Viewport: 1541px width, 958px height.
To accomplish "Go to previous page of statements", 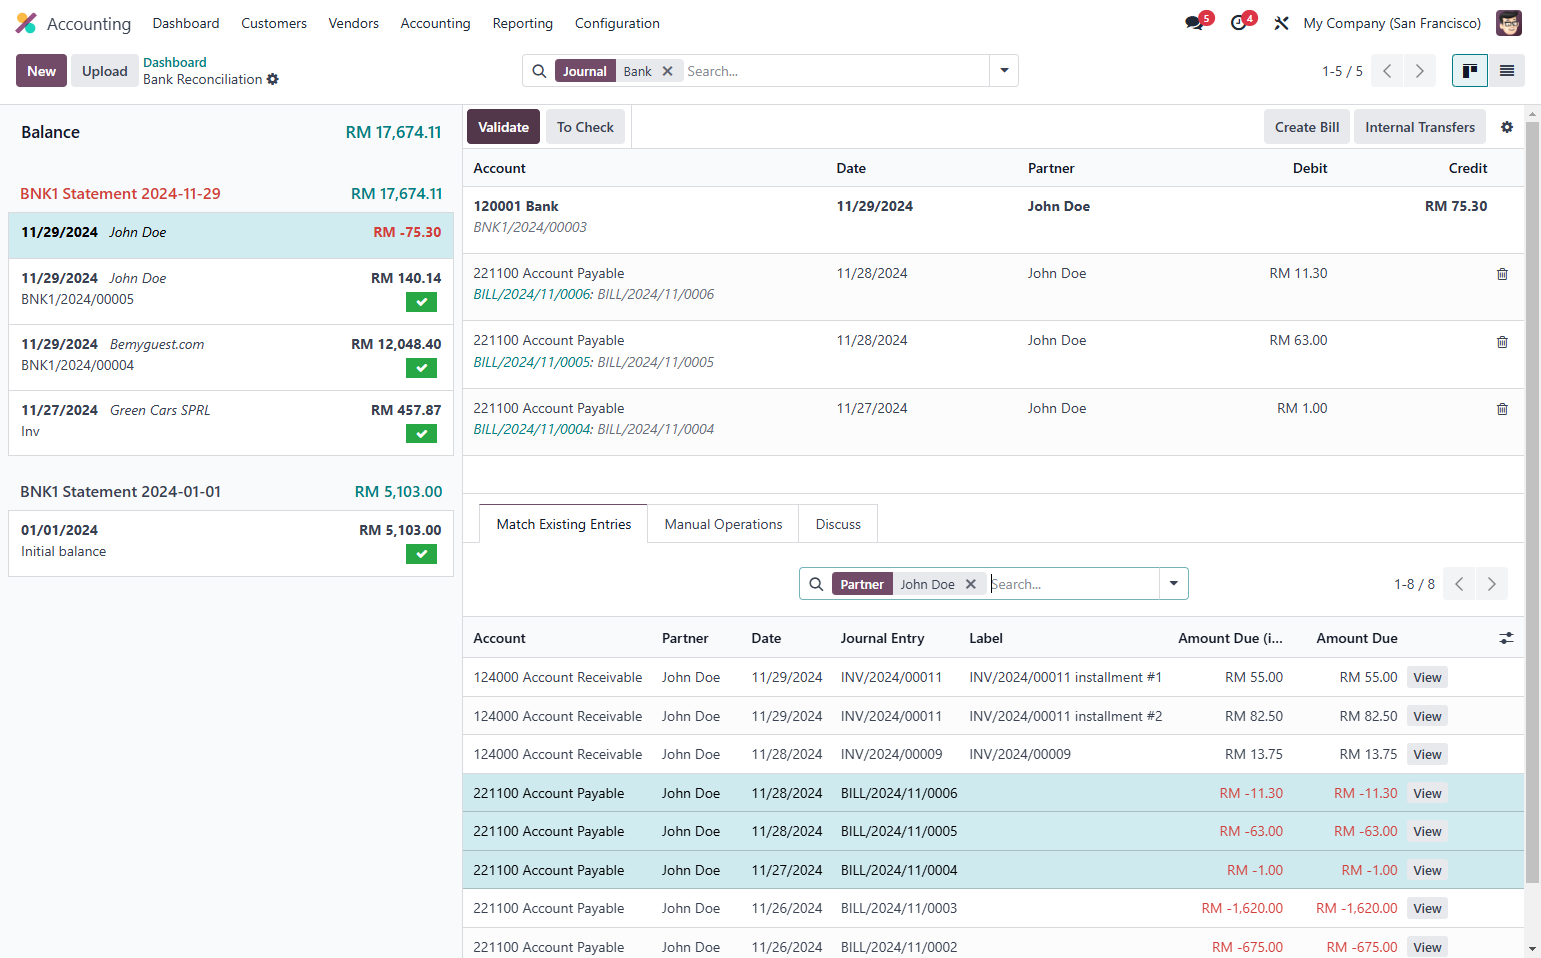I will 1387,71.
